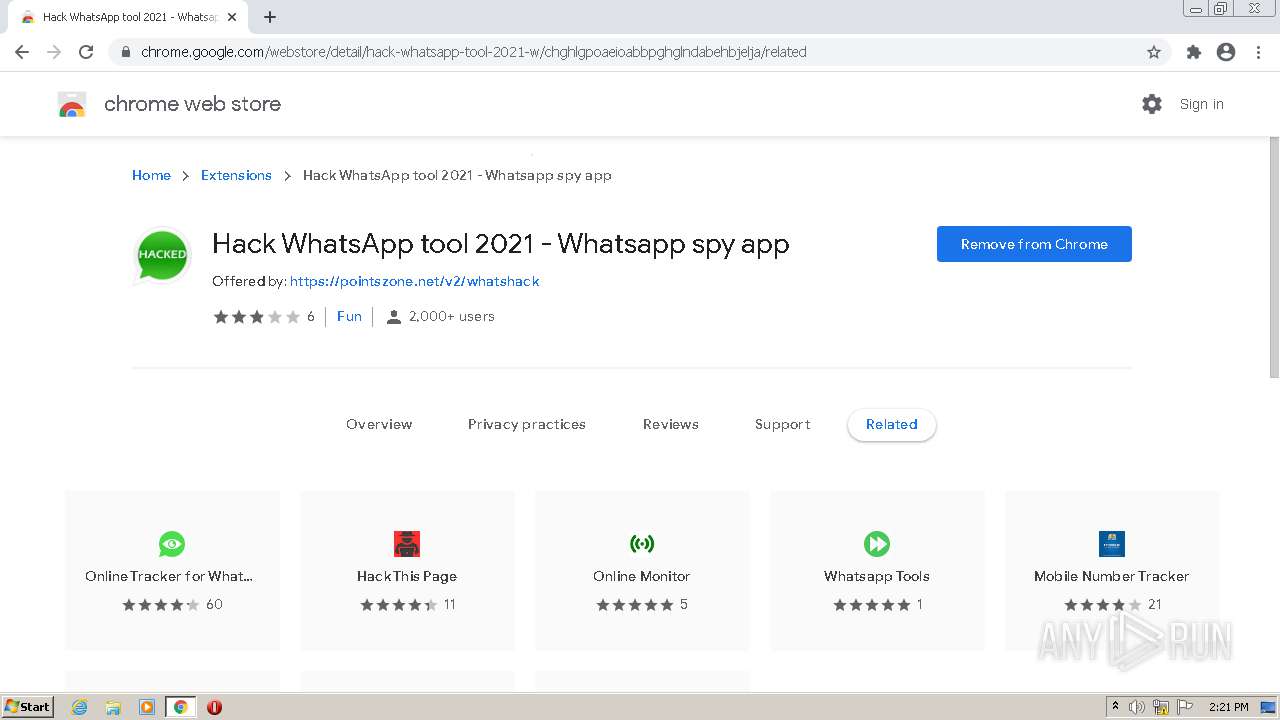Image resolution: width=1280 pixels, height=720 pixels.
Task: Click the Online Monitor icon
Action: pos(642,544)
